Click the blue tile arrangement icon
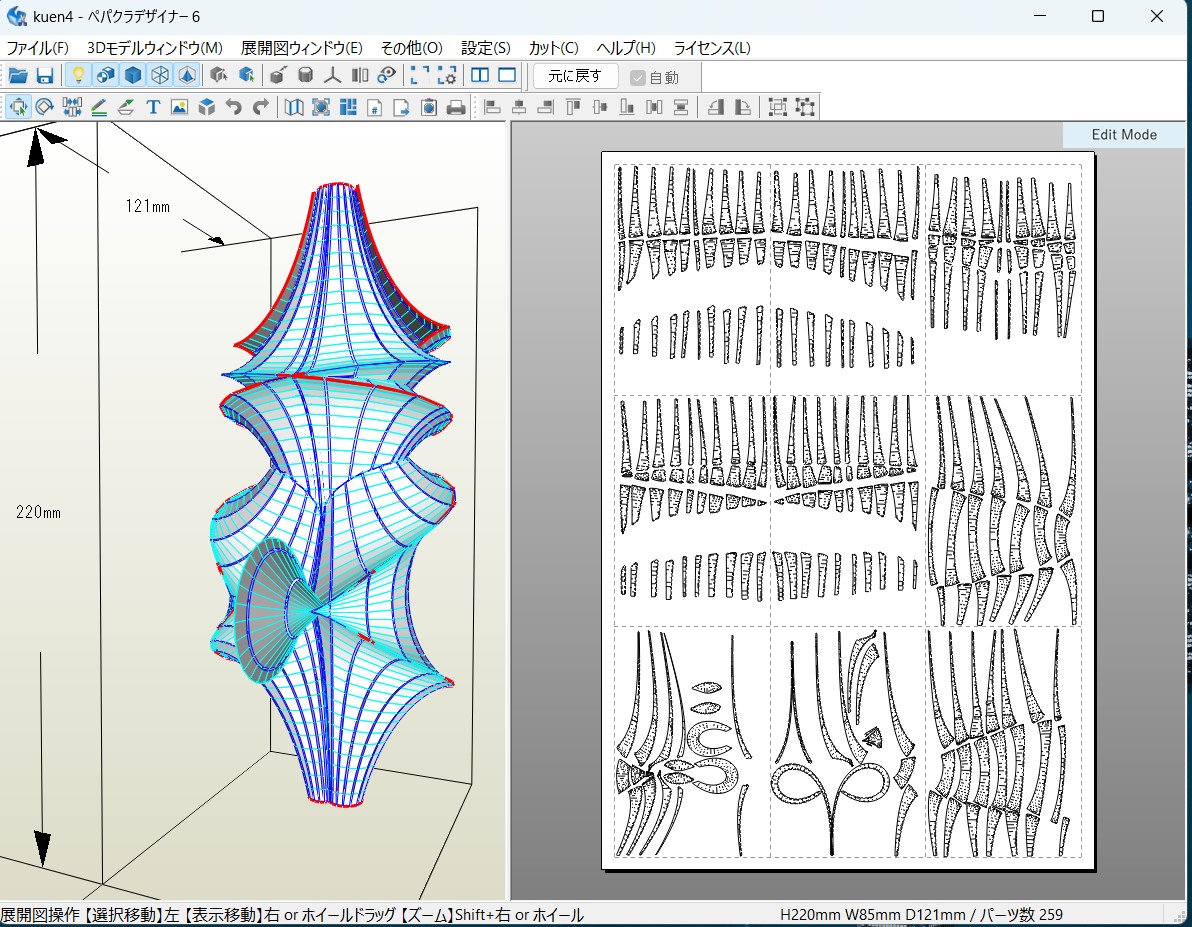 click(348, 107)
